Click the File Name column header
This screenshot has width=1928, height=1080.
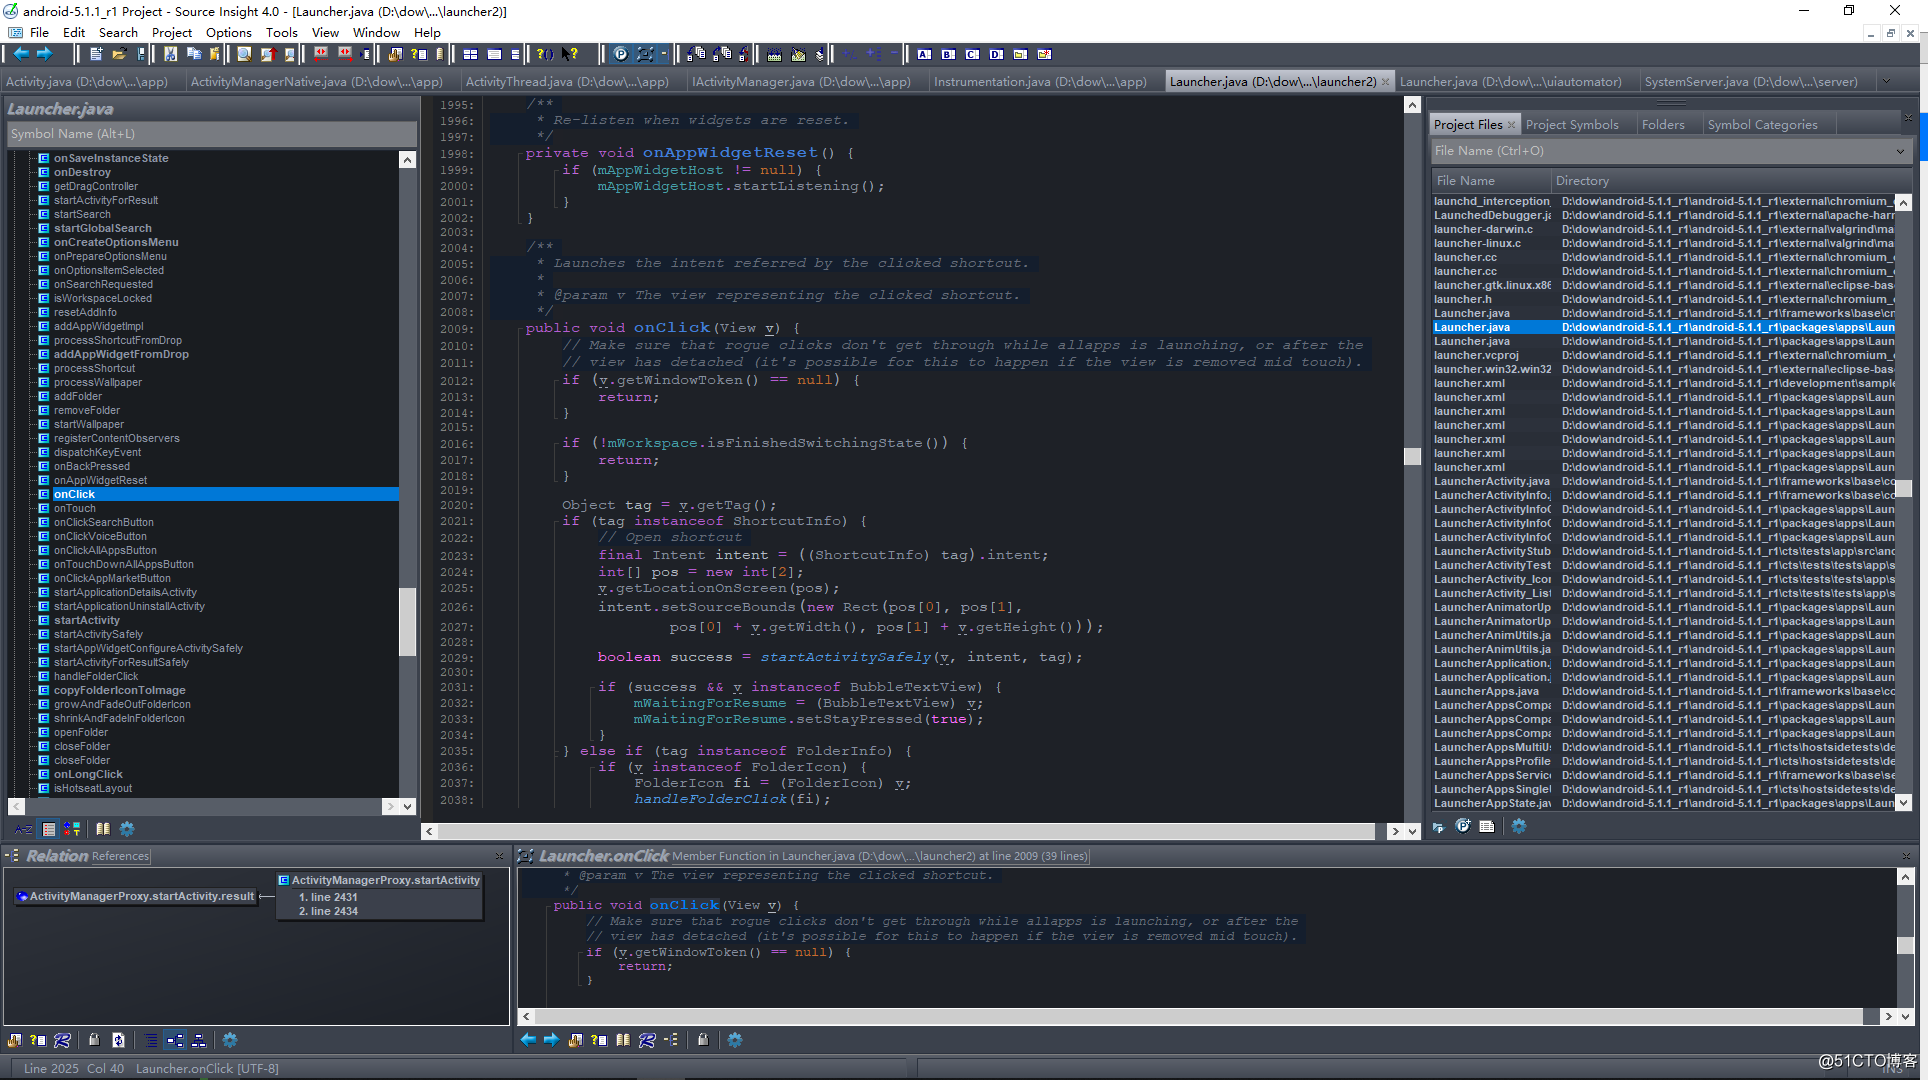1491,181
